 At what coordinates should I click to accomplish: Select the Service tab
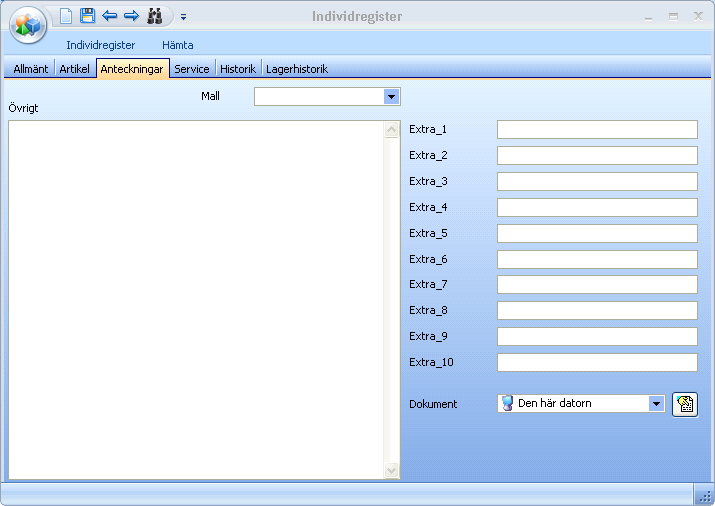click(x=192, y=69)
